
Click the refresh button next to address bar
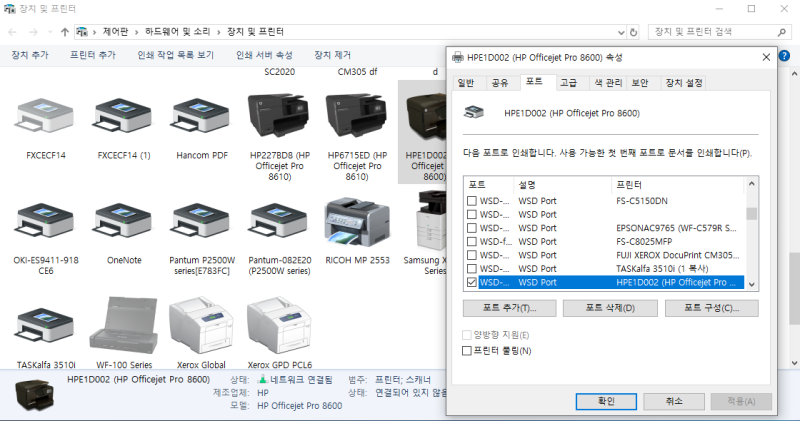633,32
